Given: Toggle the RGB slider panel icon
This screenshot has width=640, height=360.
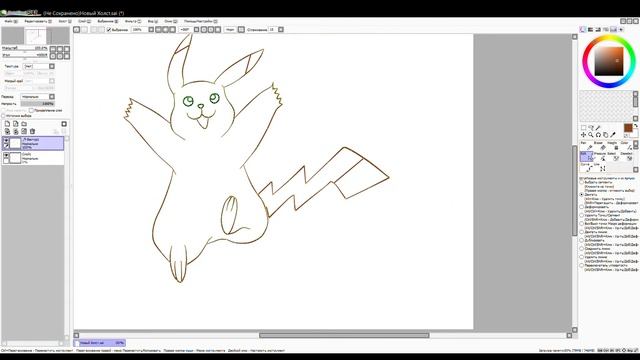Looking at the screenshot, I should pos(590,29).
